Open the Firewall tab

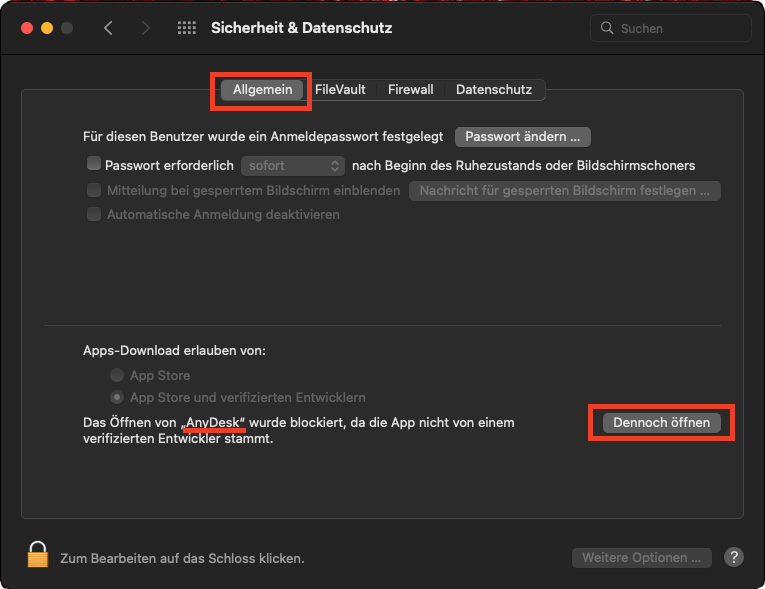click(410, 90)
